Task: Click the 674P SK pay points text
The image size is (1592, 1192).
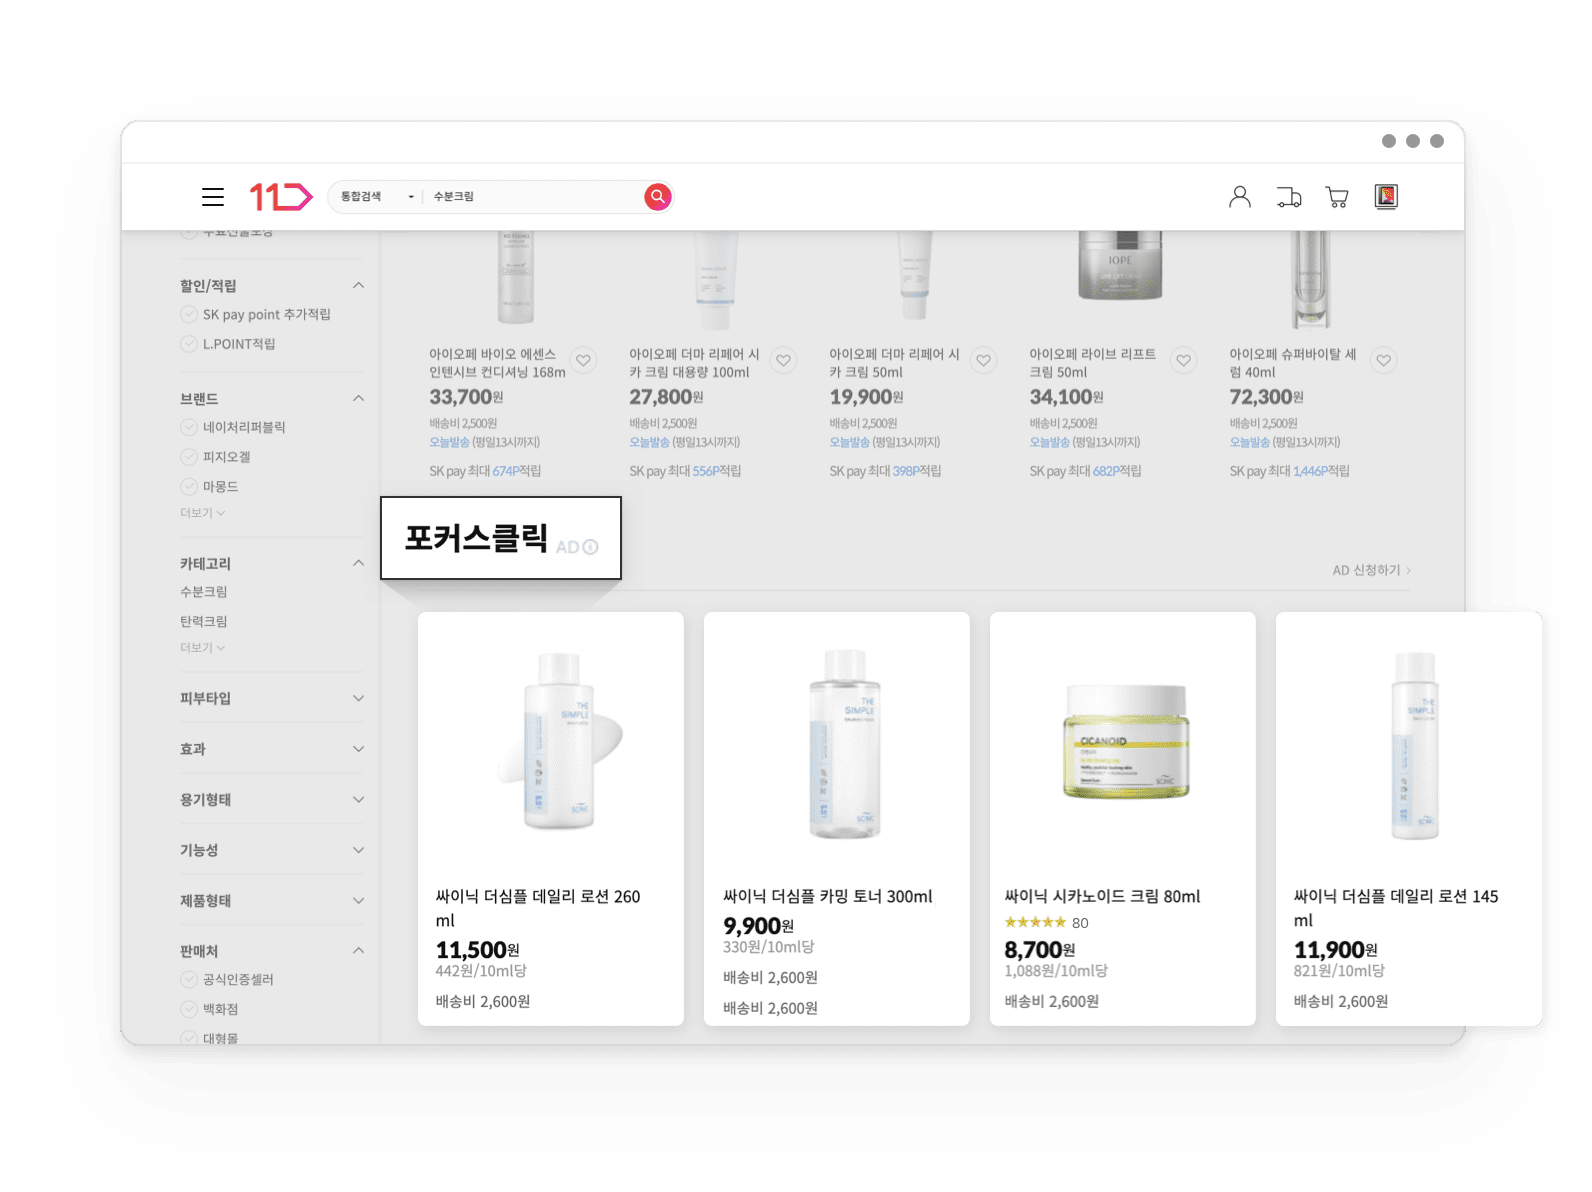Action: click(x=507, y=471)
